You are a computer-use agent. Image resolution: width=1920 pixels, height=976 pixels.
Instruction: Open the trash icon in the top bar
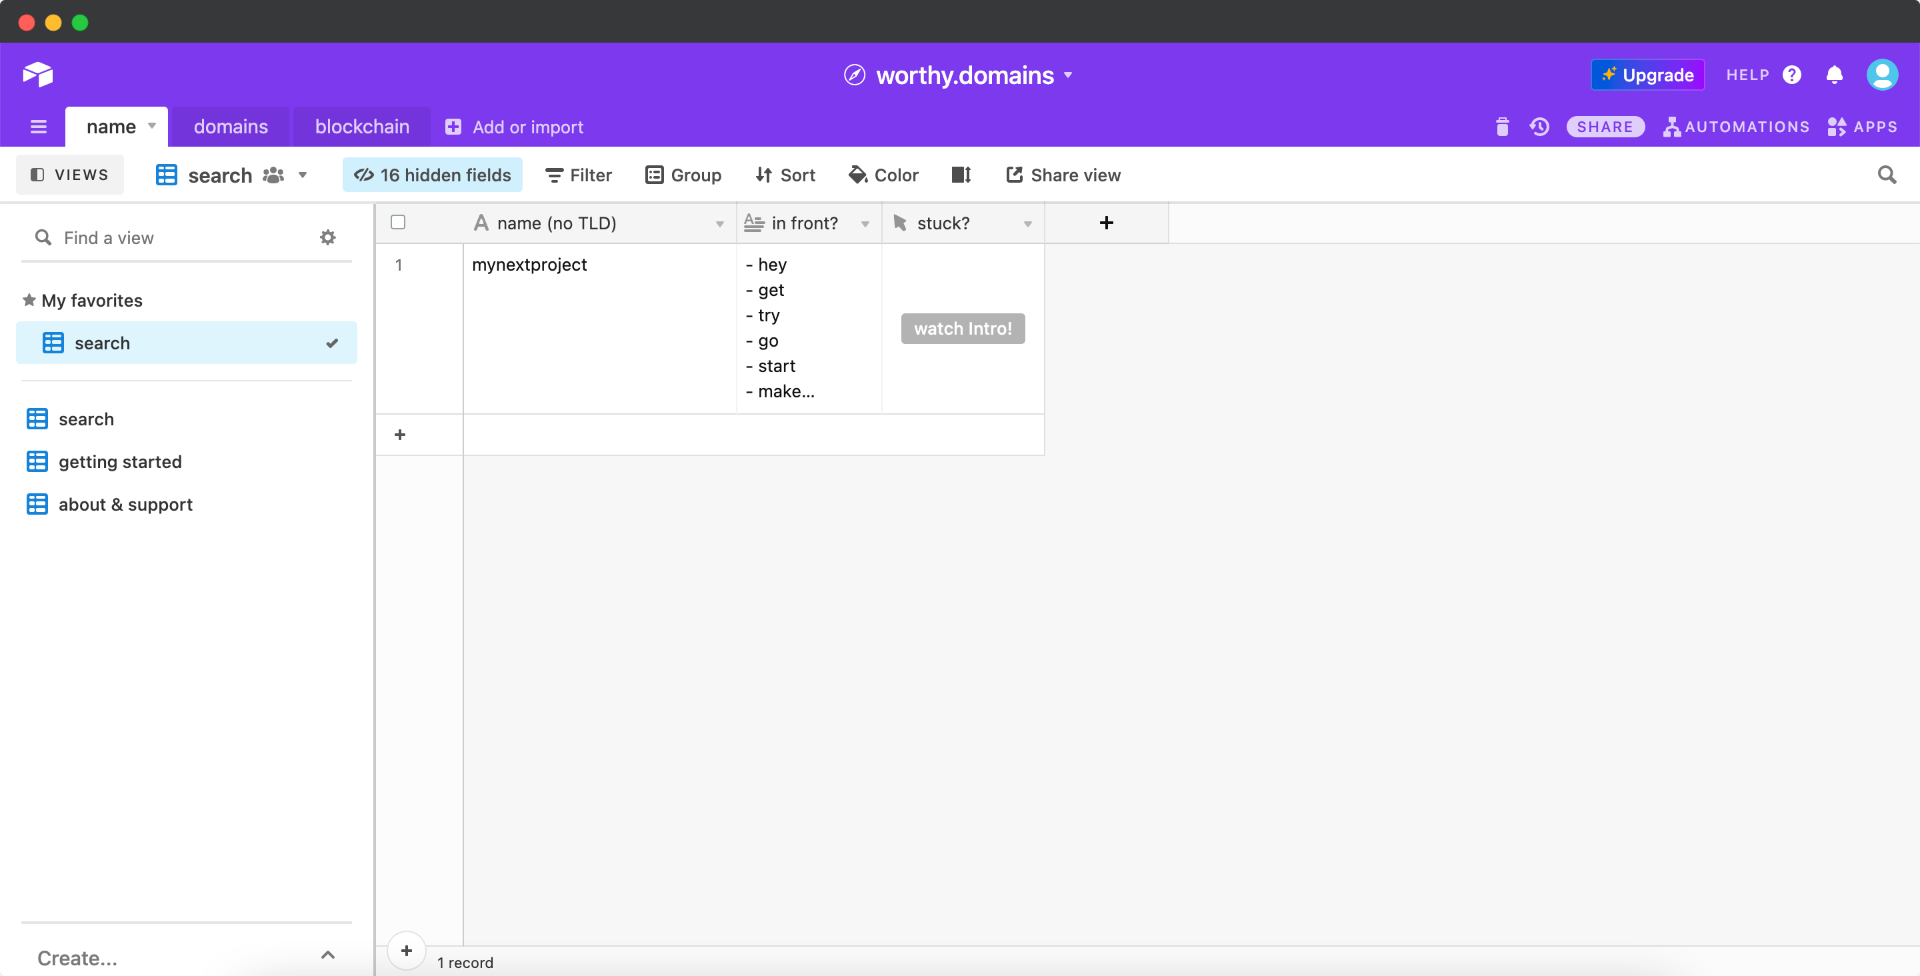tap(1502, 127)
